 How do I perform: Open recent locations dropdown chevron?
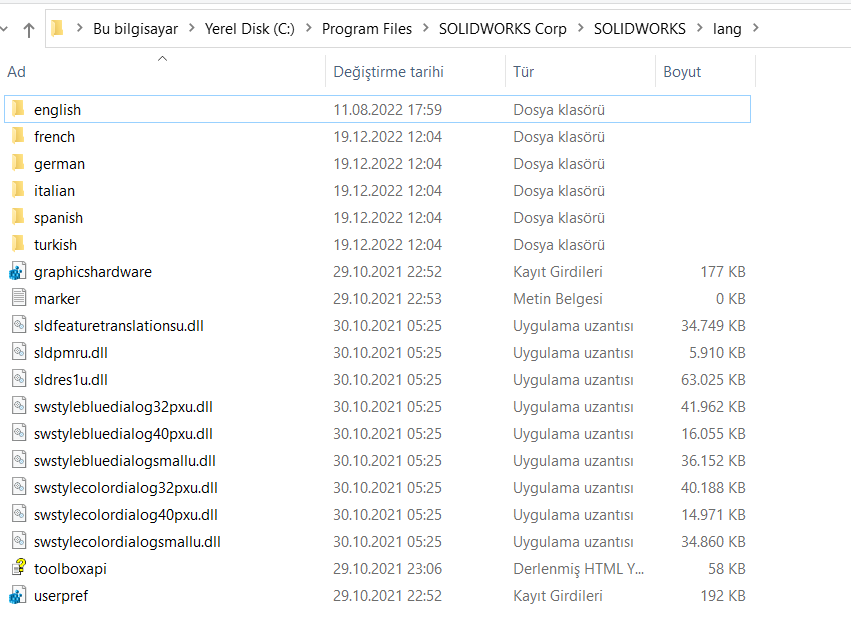click(x=4, y=29)
